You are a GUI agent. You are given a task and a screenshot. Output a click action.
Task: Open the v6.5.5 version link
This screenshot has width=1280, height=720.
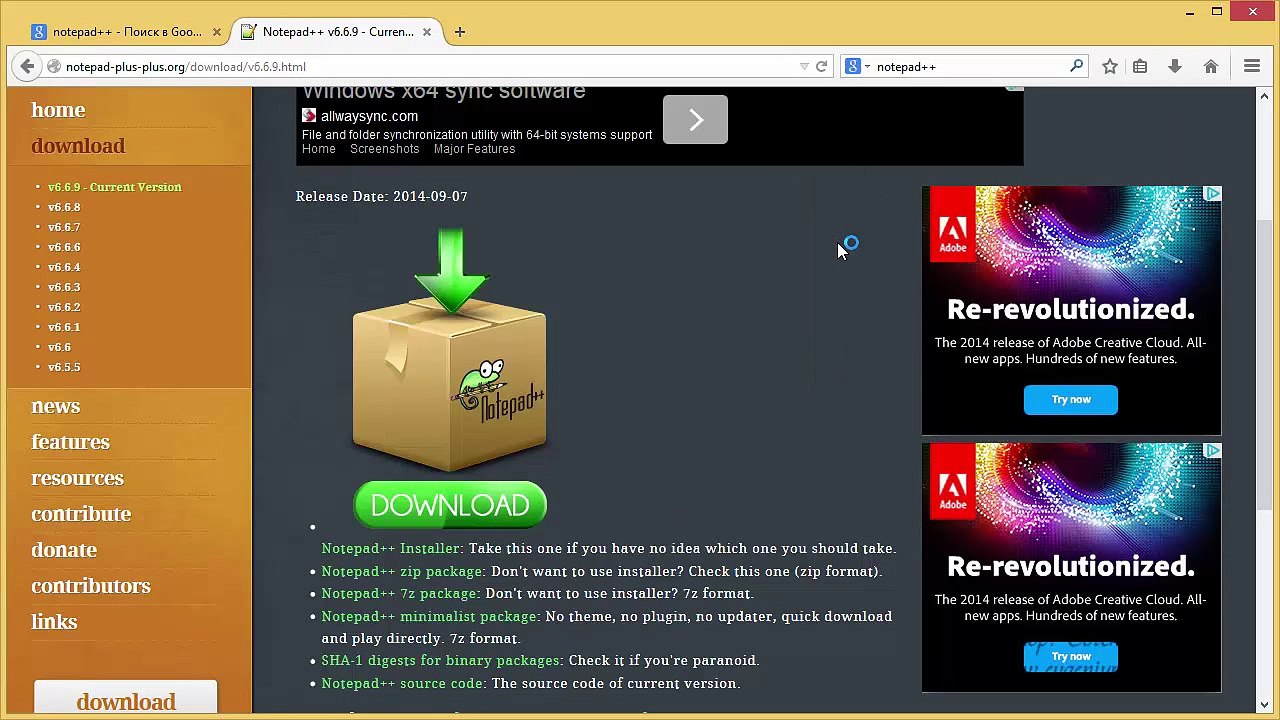pos(64,367)
